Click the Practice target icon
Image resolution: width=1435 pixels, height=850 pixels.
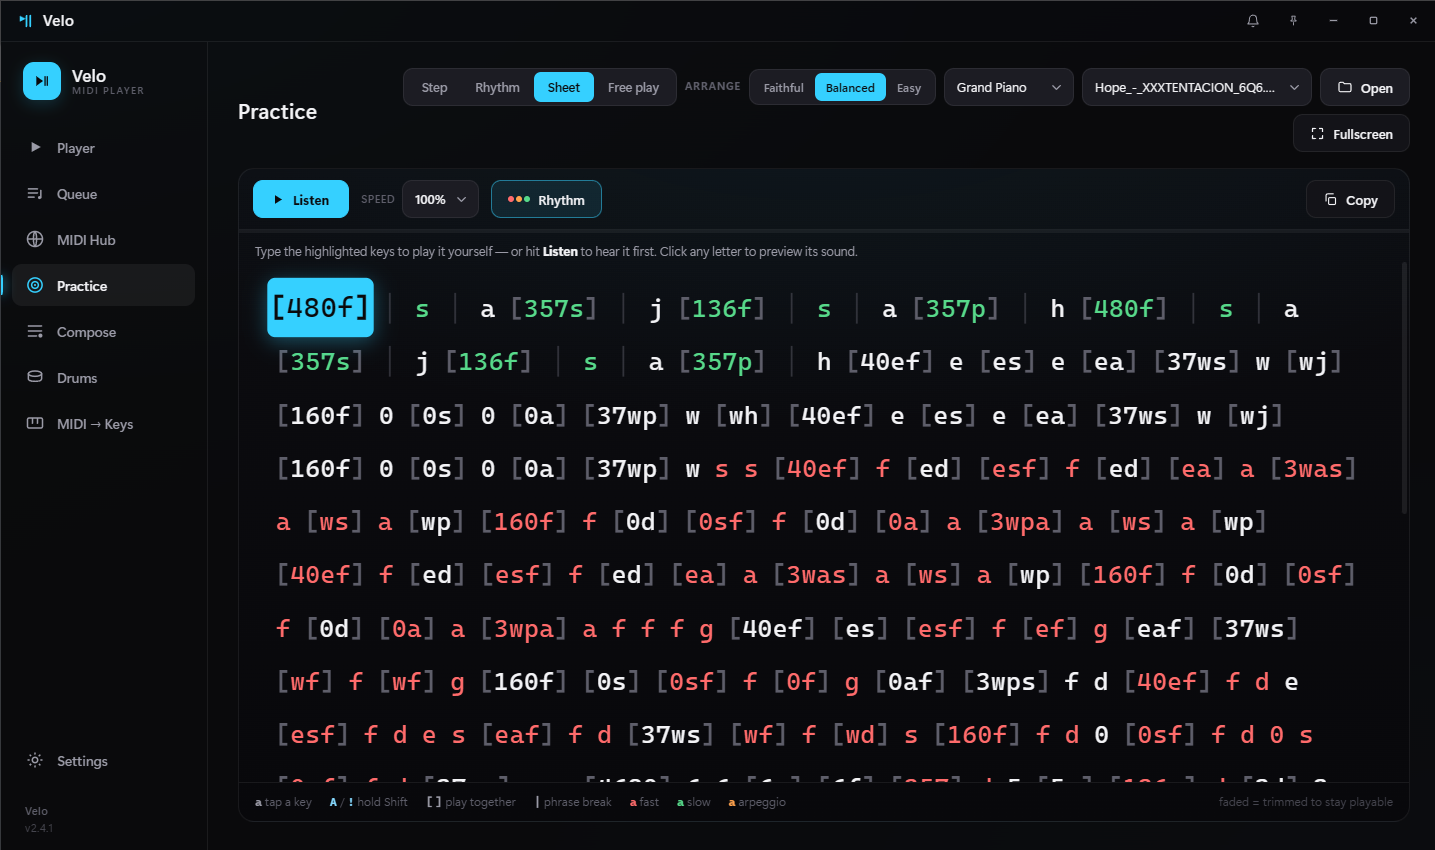[x=35, y=285]
